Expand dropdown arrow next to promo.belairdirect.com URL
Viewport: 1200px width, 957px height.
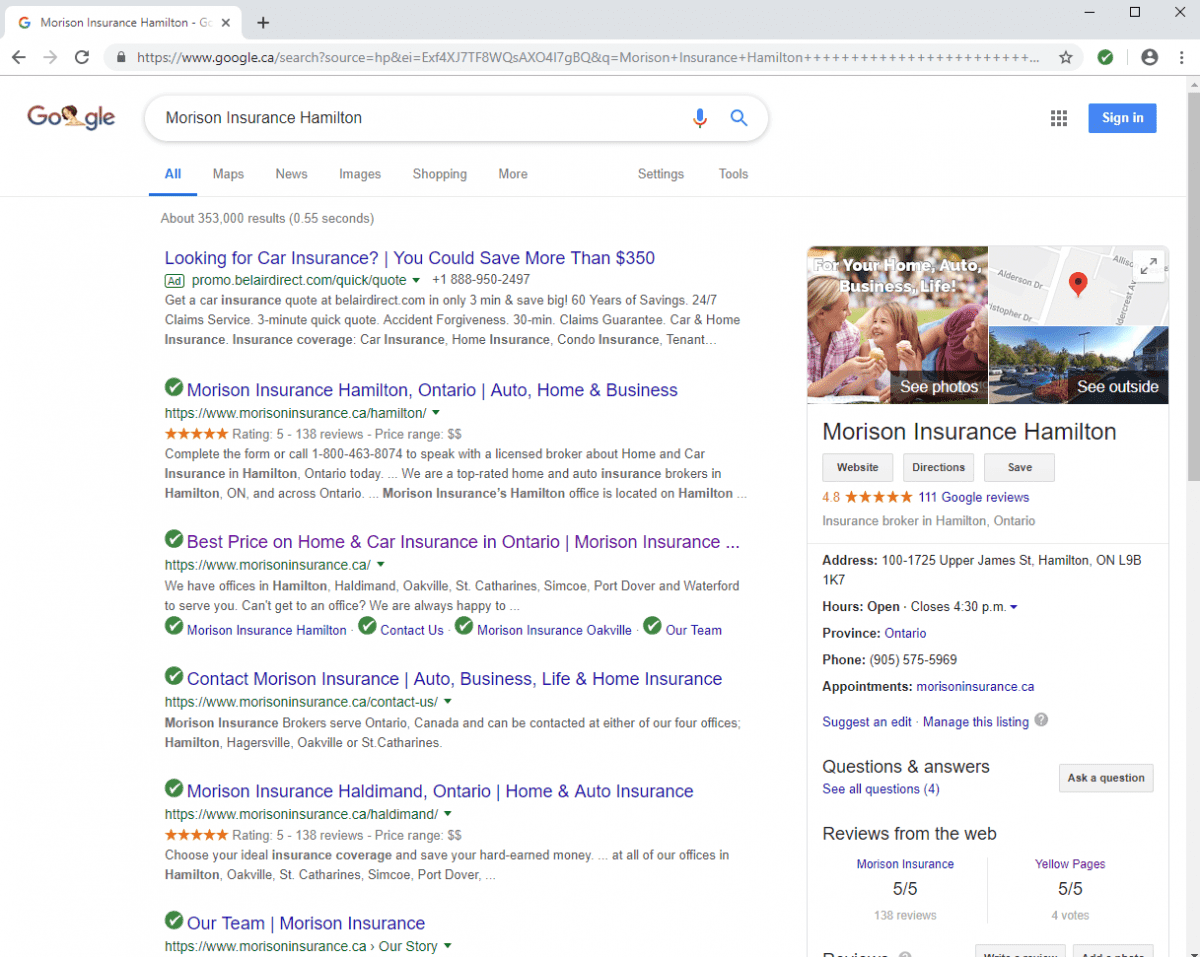click(x=416, y=280)
